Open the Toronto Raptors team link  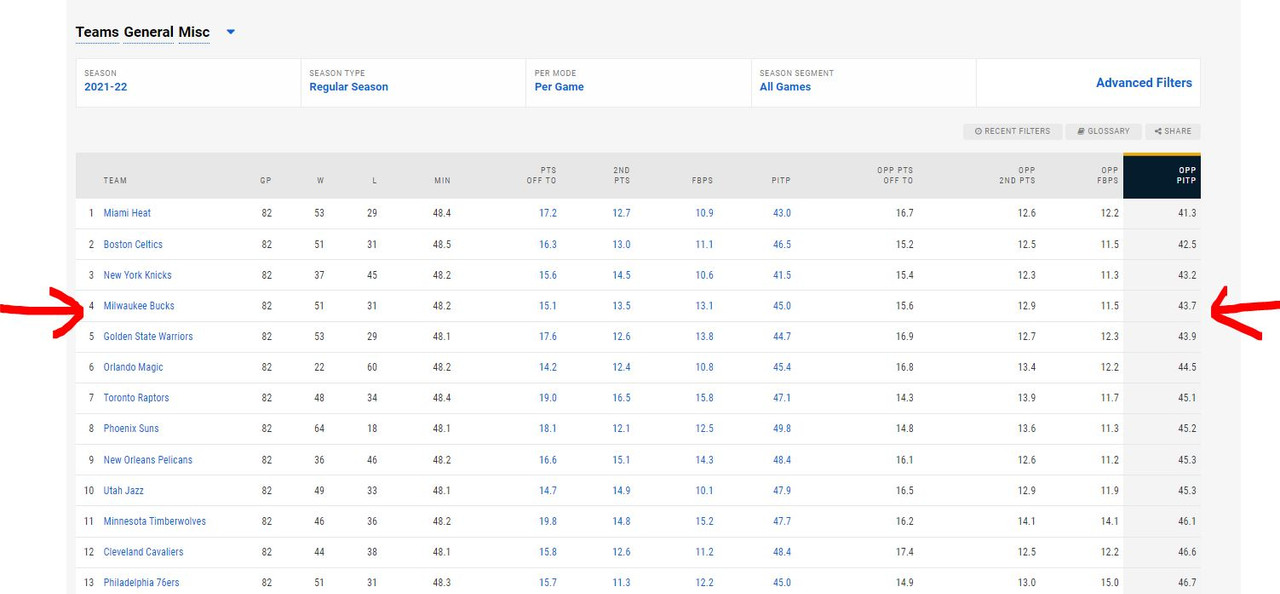pyautogui.click(x=136, y=398)
